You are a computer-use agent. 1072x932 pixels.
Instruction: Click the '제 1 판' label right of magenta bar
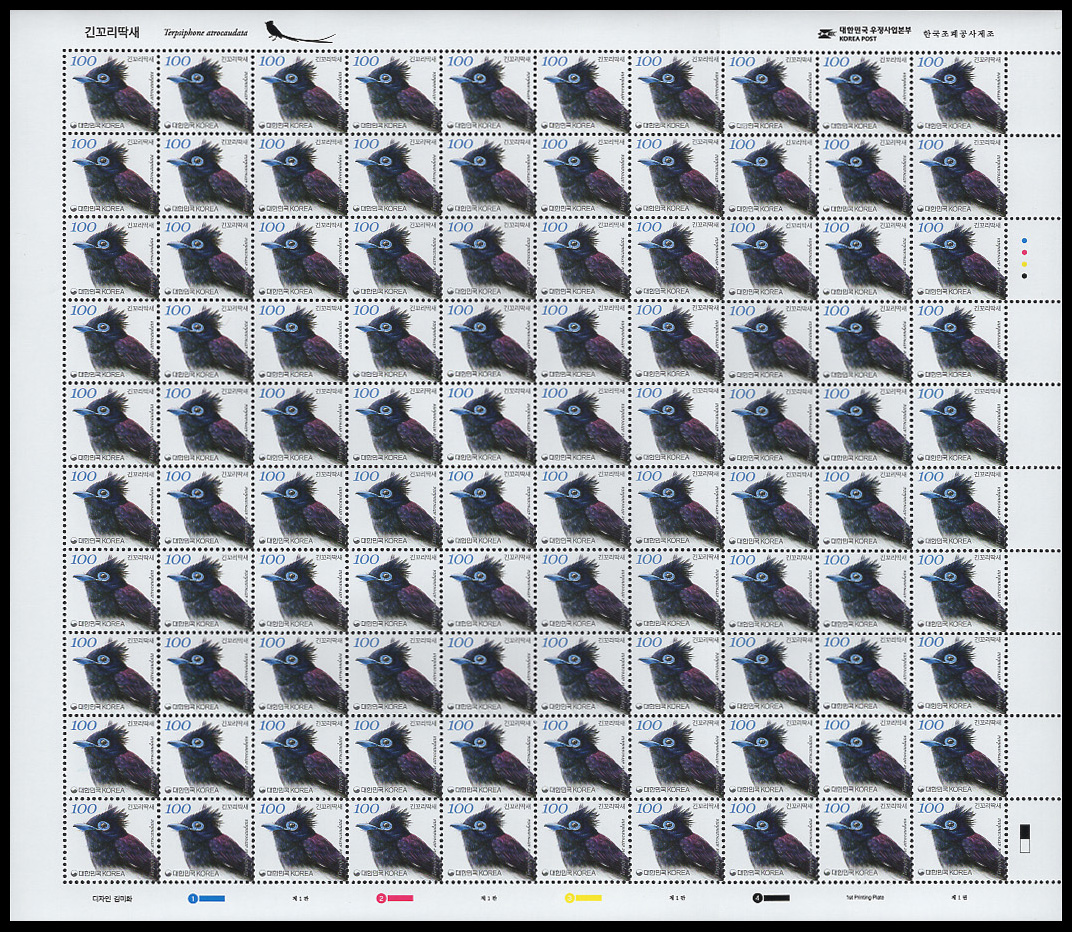tap(487, 898)
